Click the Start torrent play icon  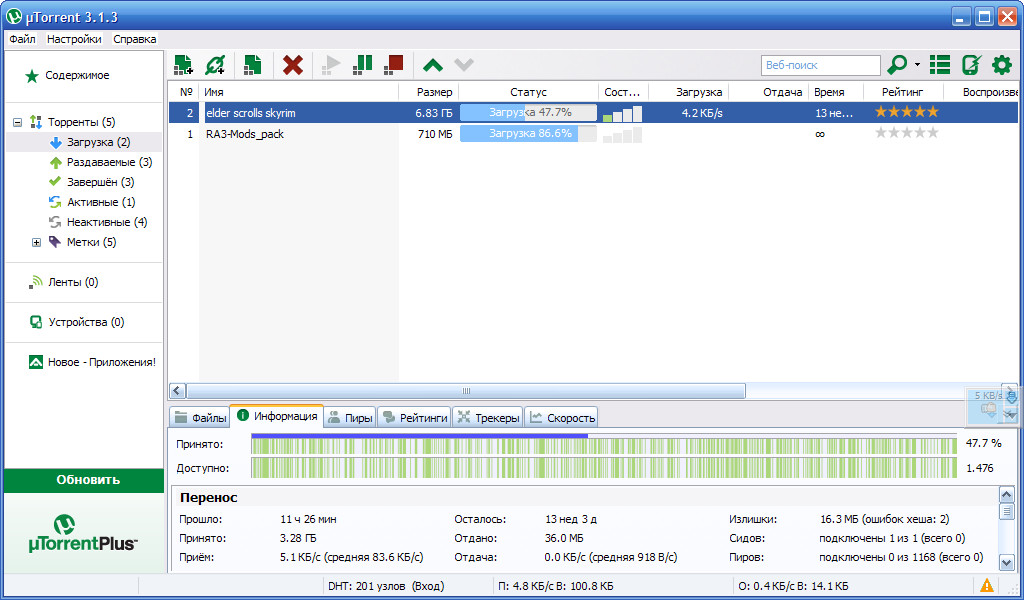(x=331, y=65)
